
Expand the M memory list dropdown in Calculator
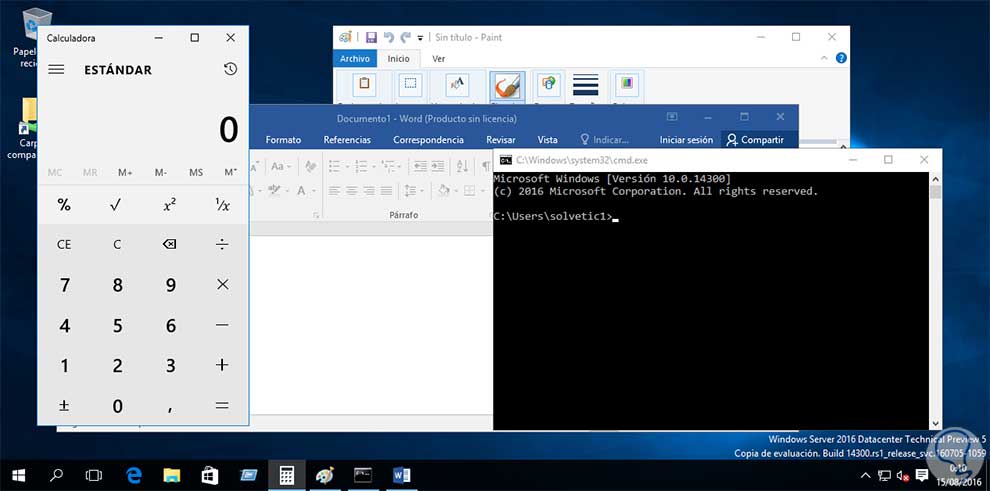coord(230,172)
